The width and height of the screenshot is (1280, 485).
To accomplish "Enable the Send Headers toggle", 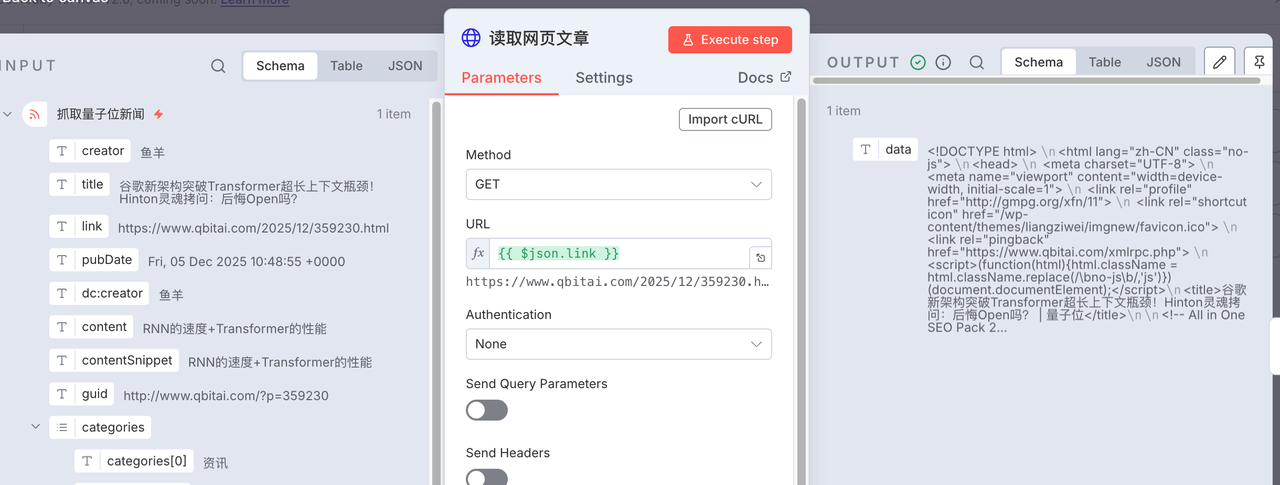I will coord(487,477).
